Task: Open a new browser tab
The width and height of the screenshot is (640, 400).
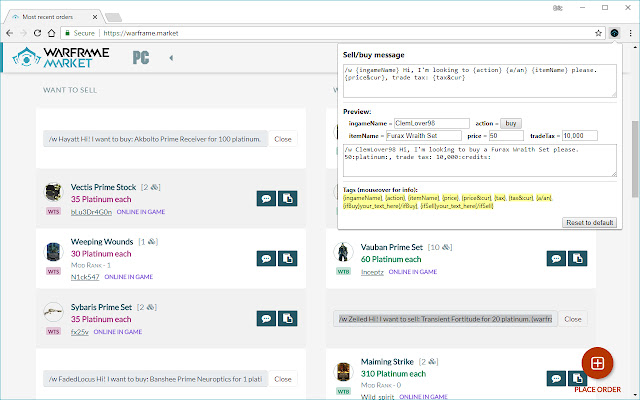Action: 113,17
